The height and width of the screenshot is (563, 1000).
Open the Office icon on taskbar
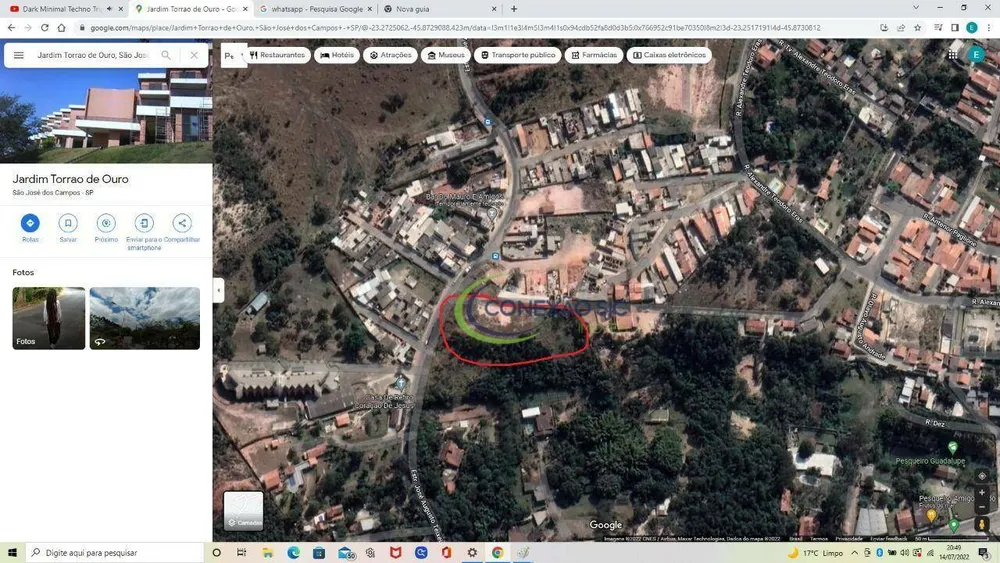pyautogui.click(x=446, y=553)
